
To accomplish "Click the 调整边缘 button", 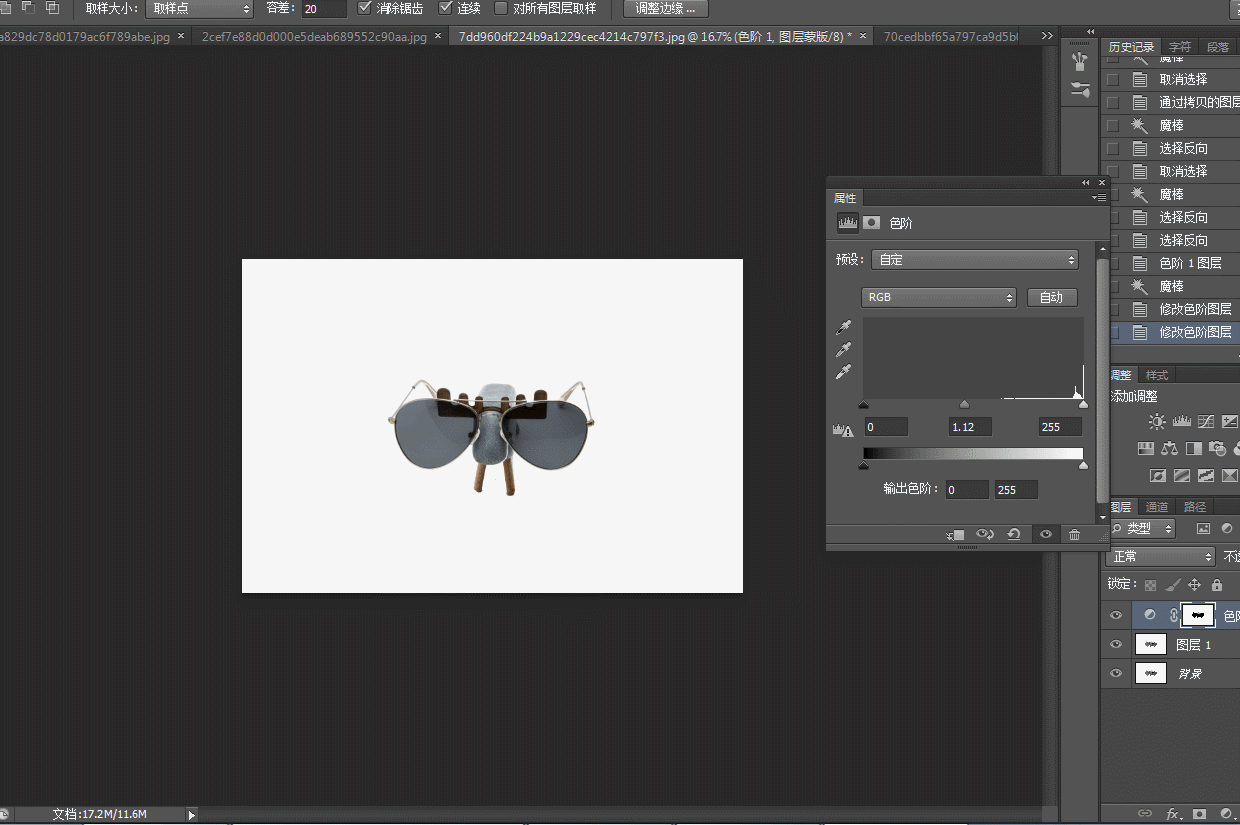I will (665, 8).
